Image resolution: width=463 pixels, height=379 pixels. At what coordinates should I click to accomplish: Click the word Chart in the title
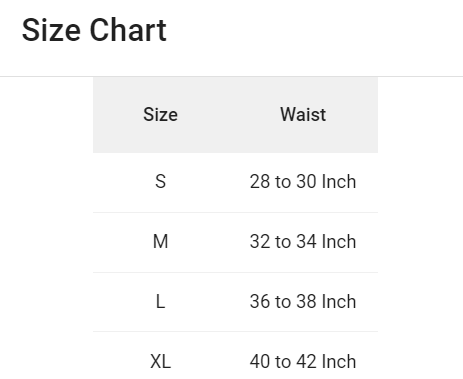[x=128, y=30]
